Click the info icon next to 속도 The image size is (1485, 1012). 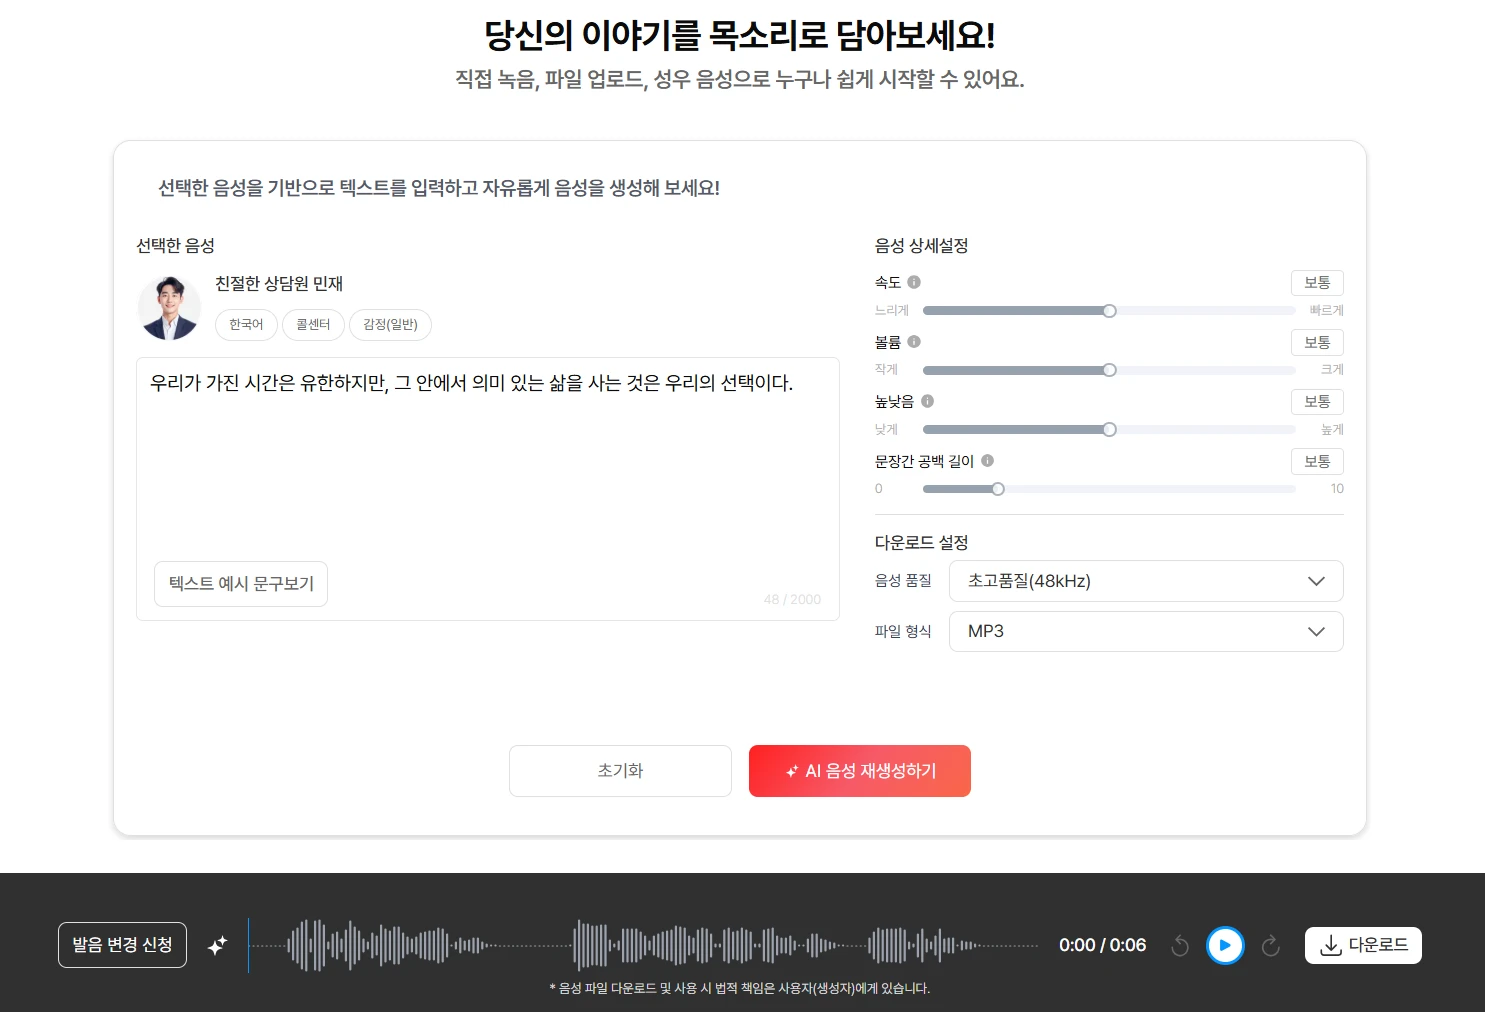point(914,282)
